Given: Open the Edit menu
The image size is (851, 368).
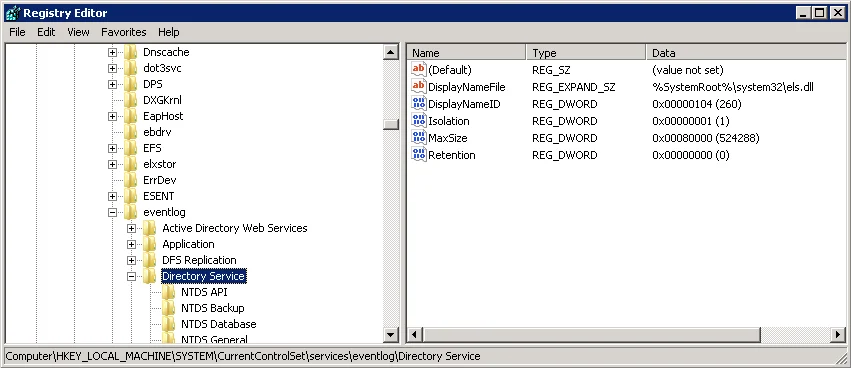Looking at the screenshot, I should pos(46,32).
